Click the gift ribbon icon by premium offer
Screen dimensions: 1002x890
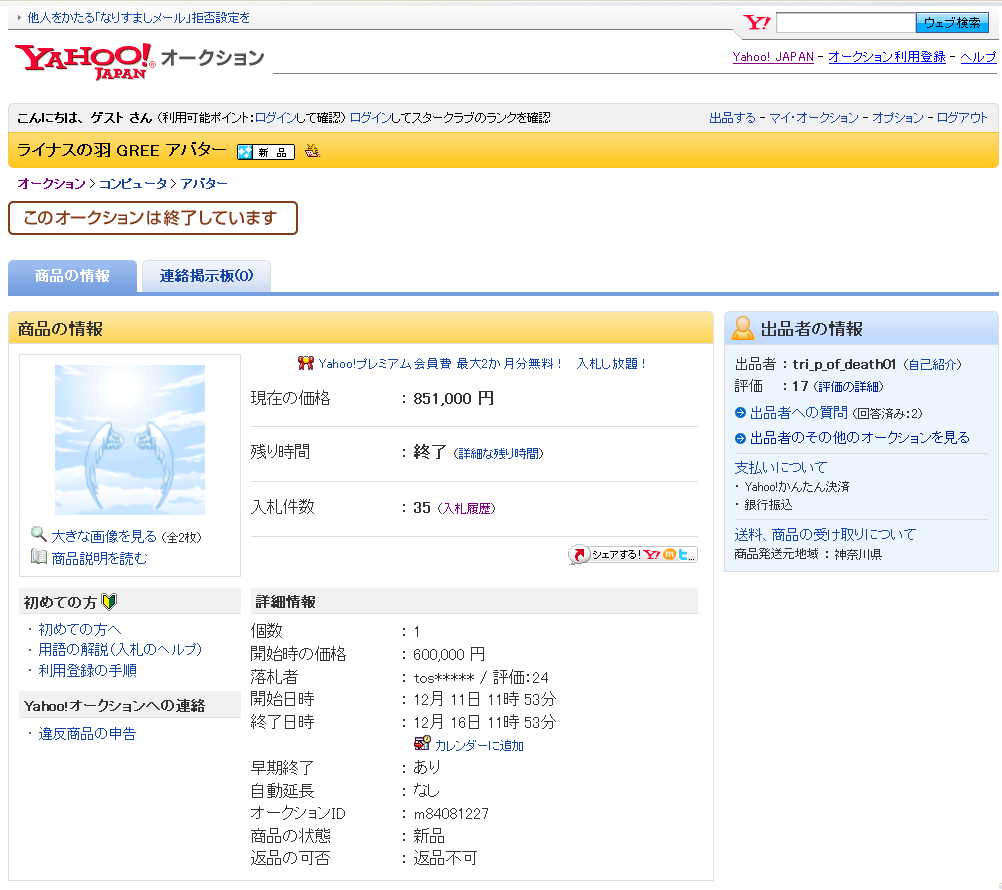tap(305, 363)
